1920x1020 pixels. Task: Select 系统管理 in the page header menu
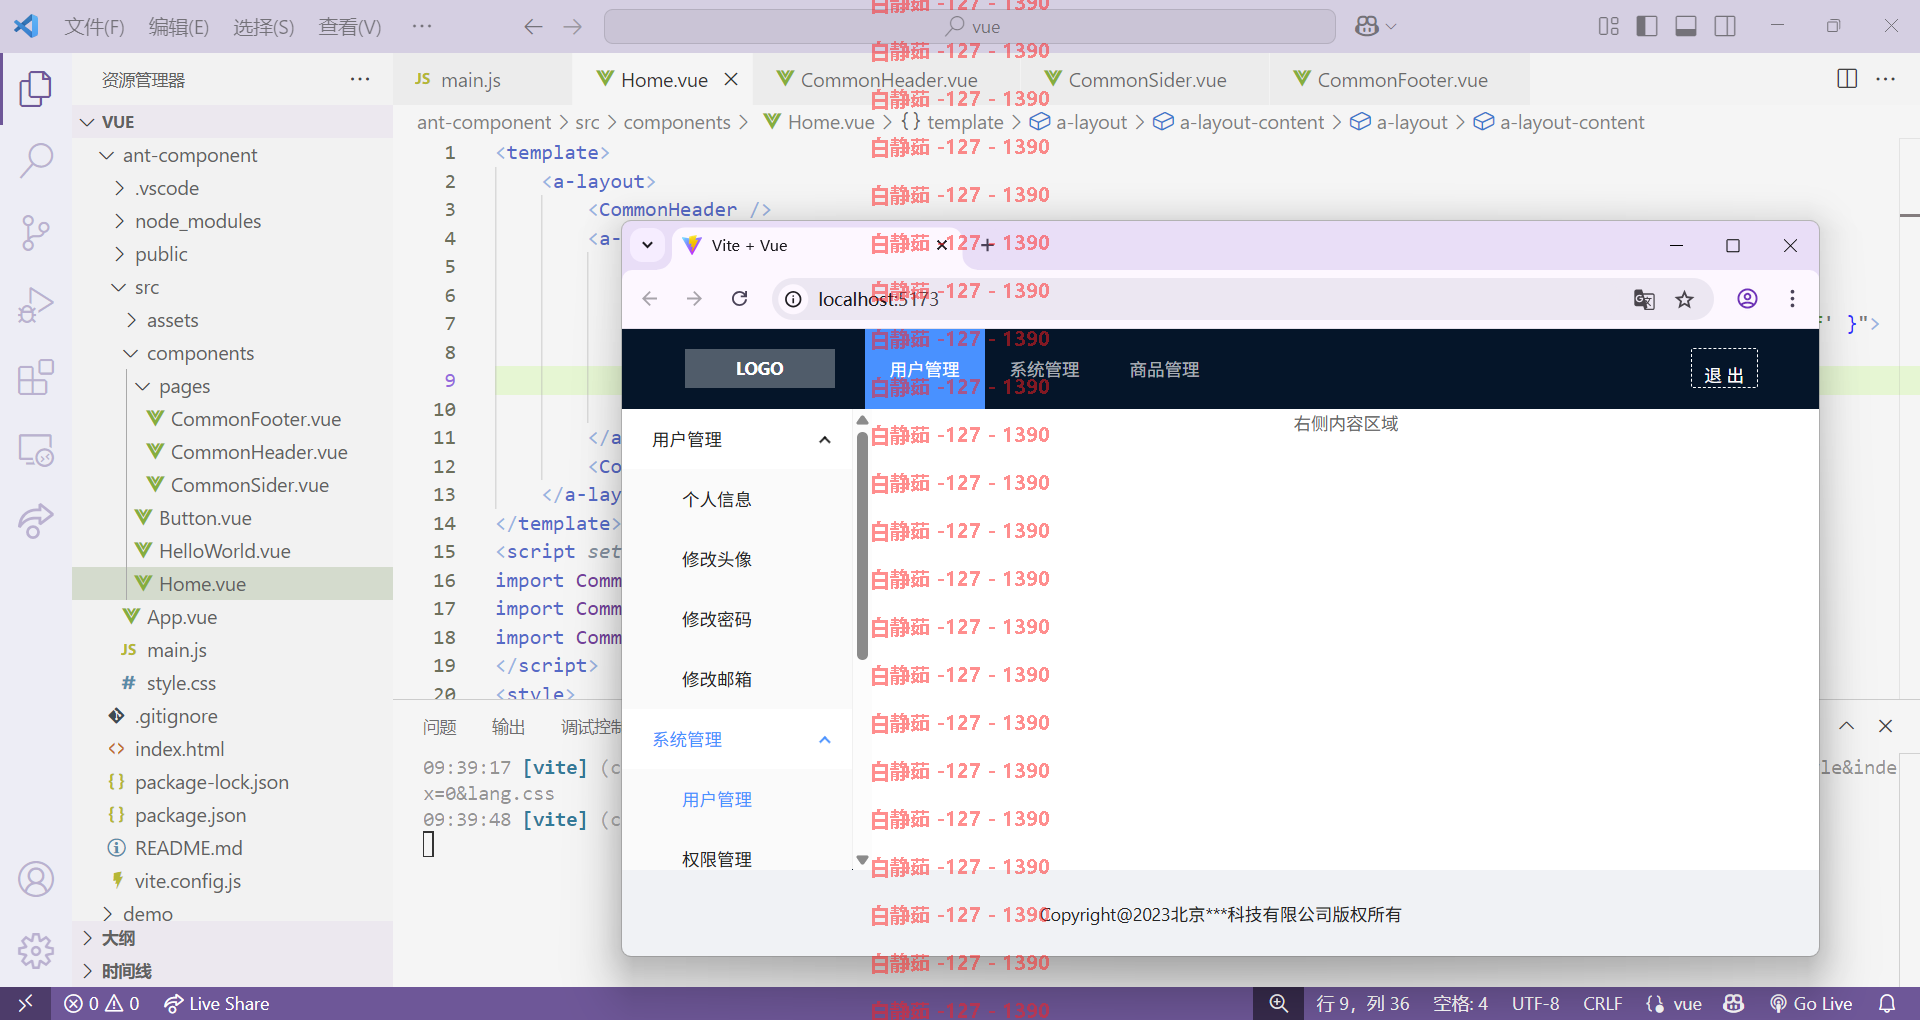(1044, 369)
